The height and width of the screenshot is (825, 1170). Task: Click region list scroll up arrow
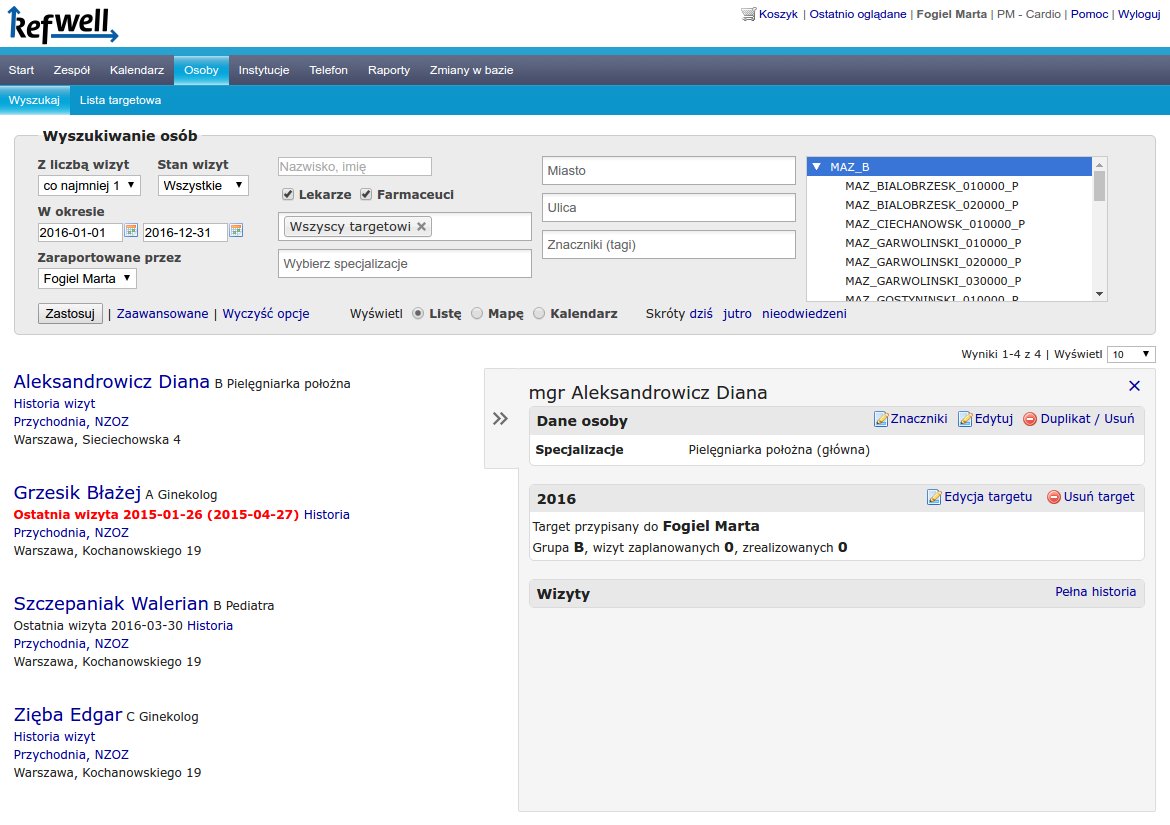pyautogui.click(x=1099, y=163)
